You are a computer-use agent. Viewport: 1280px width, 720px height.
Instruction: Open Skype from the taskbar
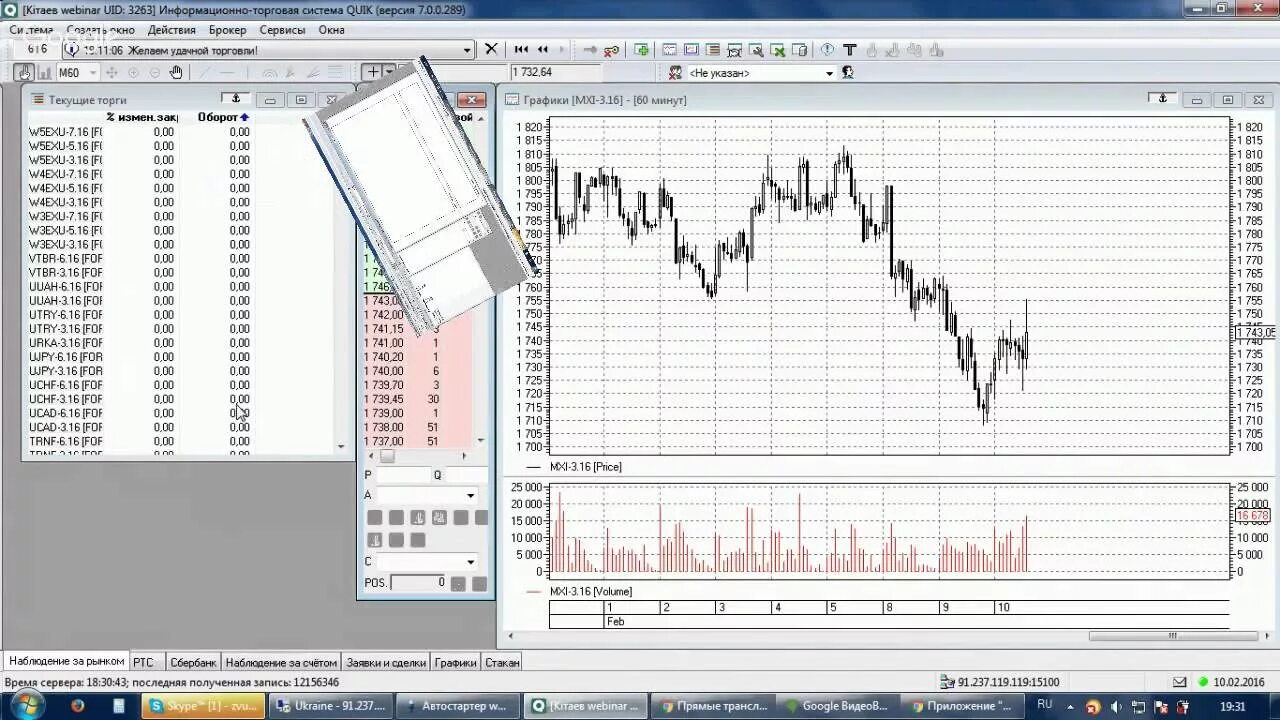point(205,706)
